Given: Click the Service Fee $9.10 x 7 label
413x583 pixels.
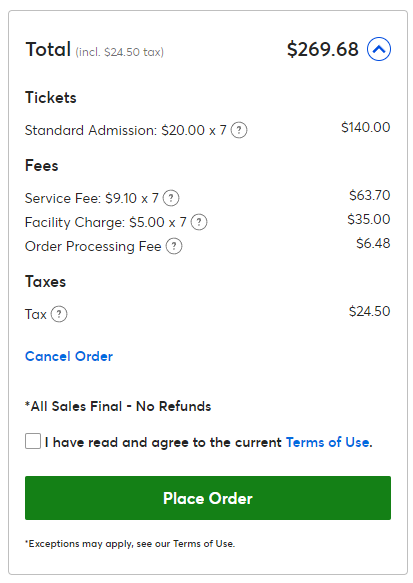Looking at the screenshot, I should [x=92, y=198].
